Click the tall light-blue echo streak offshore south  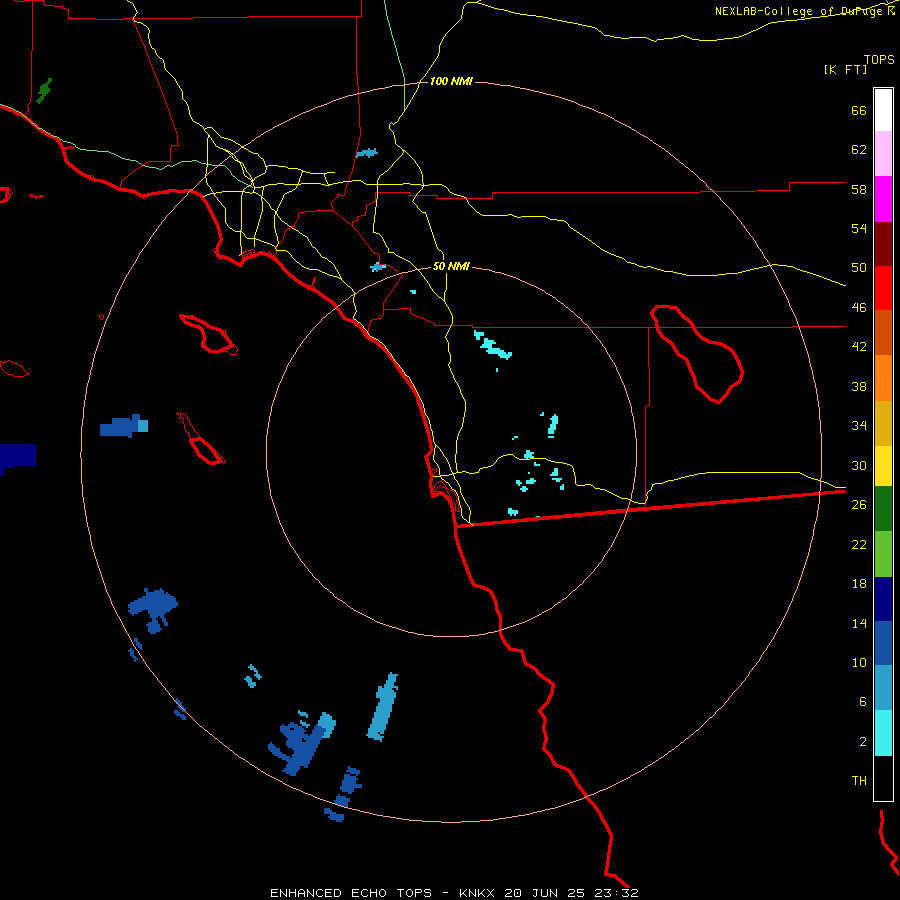point(383,707)
